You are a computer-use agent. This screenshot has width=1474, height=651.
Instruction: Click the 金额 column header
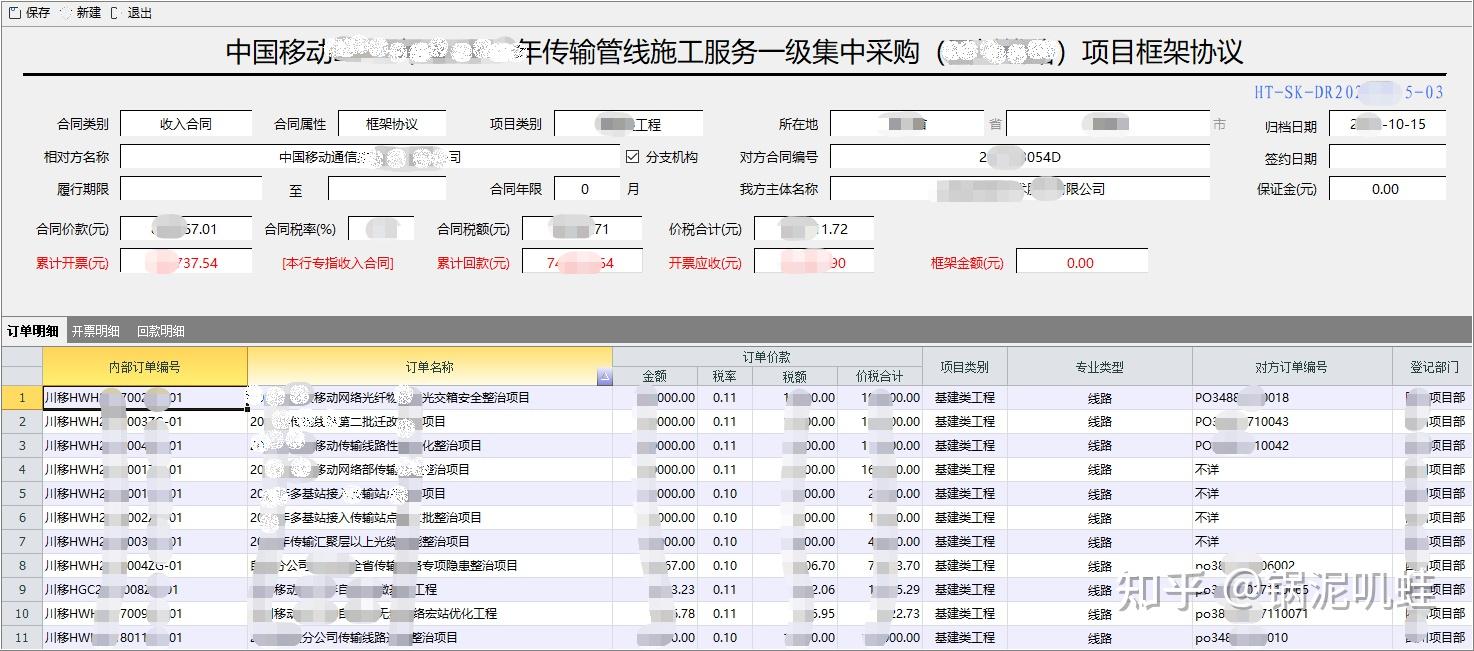point(655,377)
